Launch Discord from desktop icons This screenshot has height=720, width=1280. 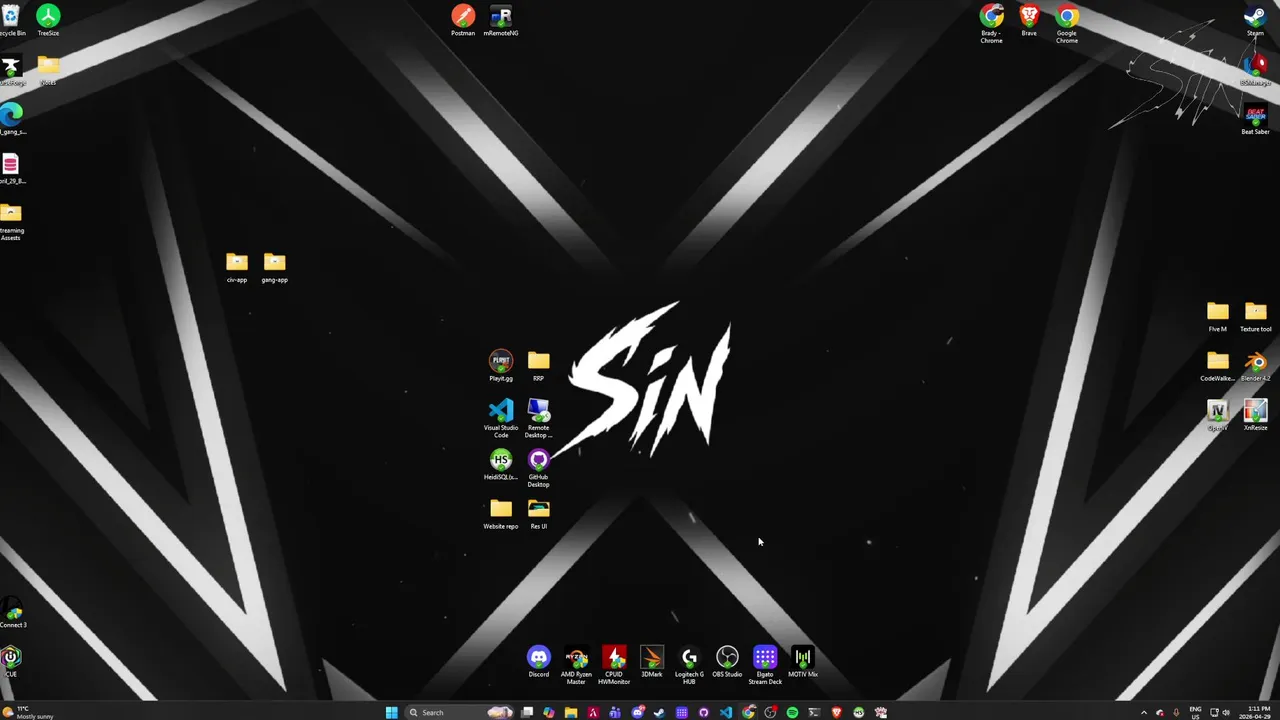click(x=539, y=662)
